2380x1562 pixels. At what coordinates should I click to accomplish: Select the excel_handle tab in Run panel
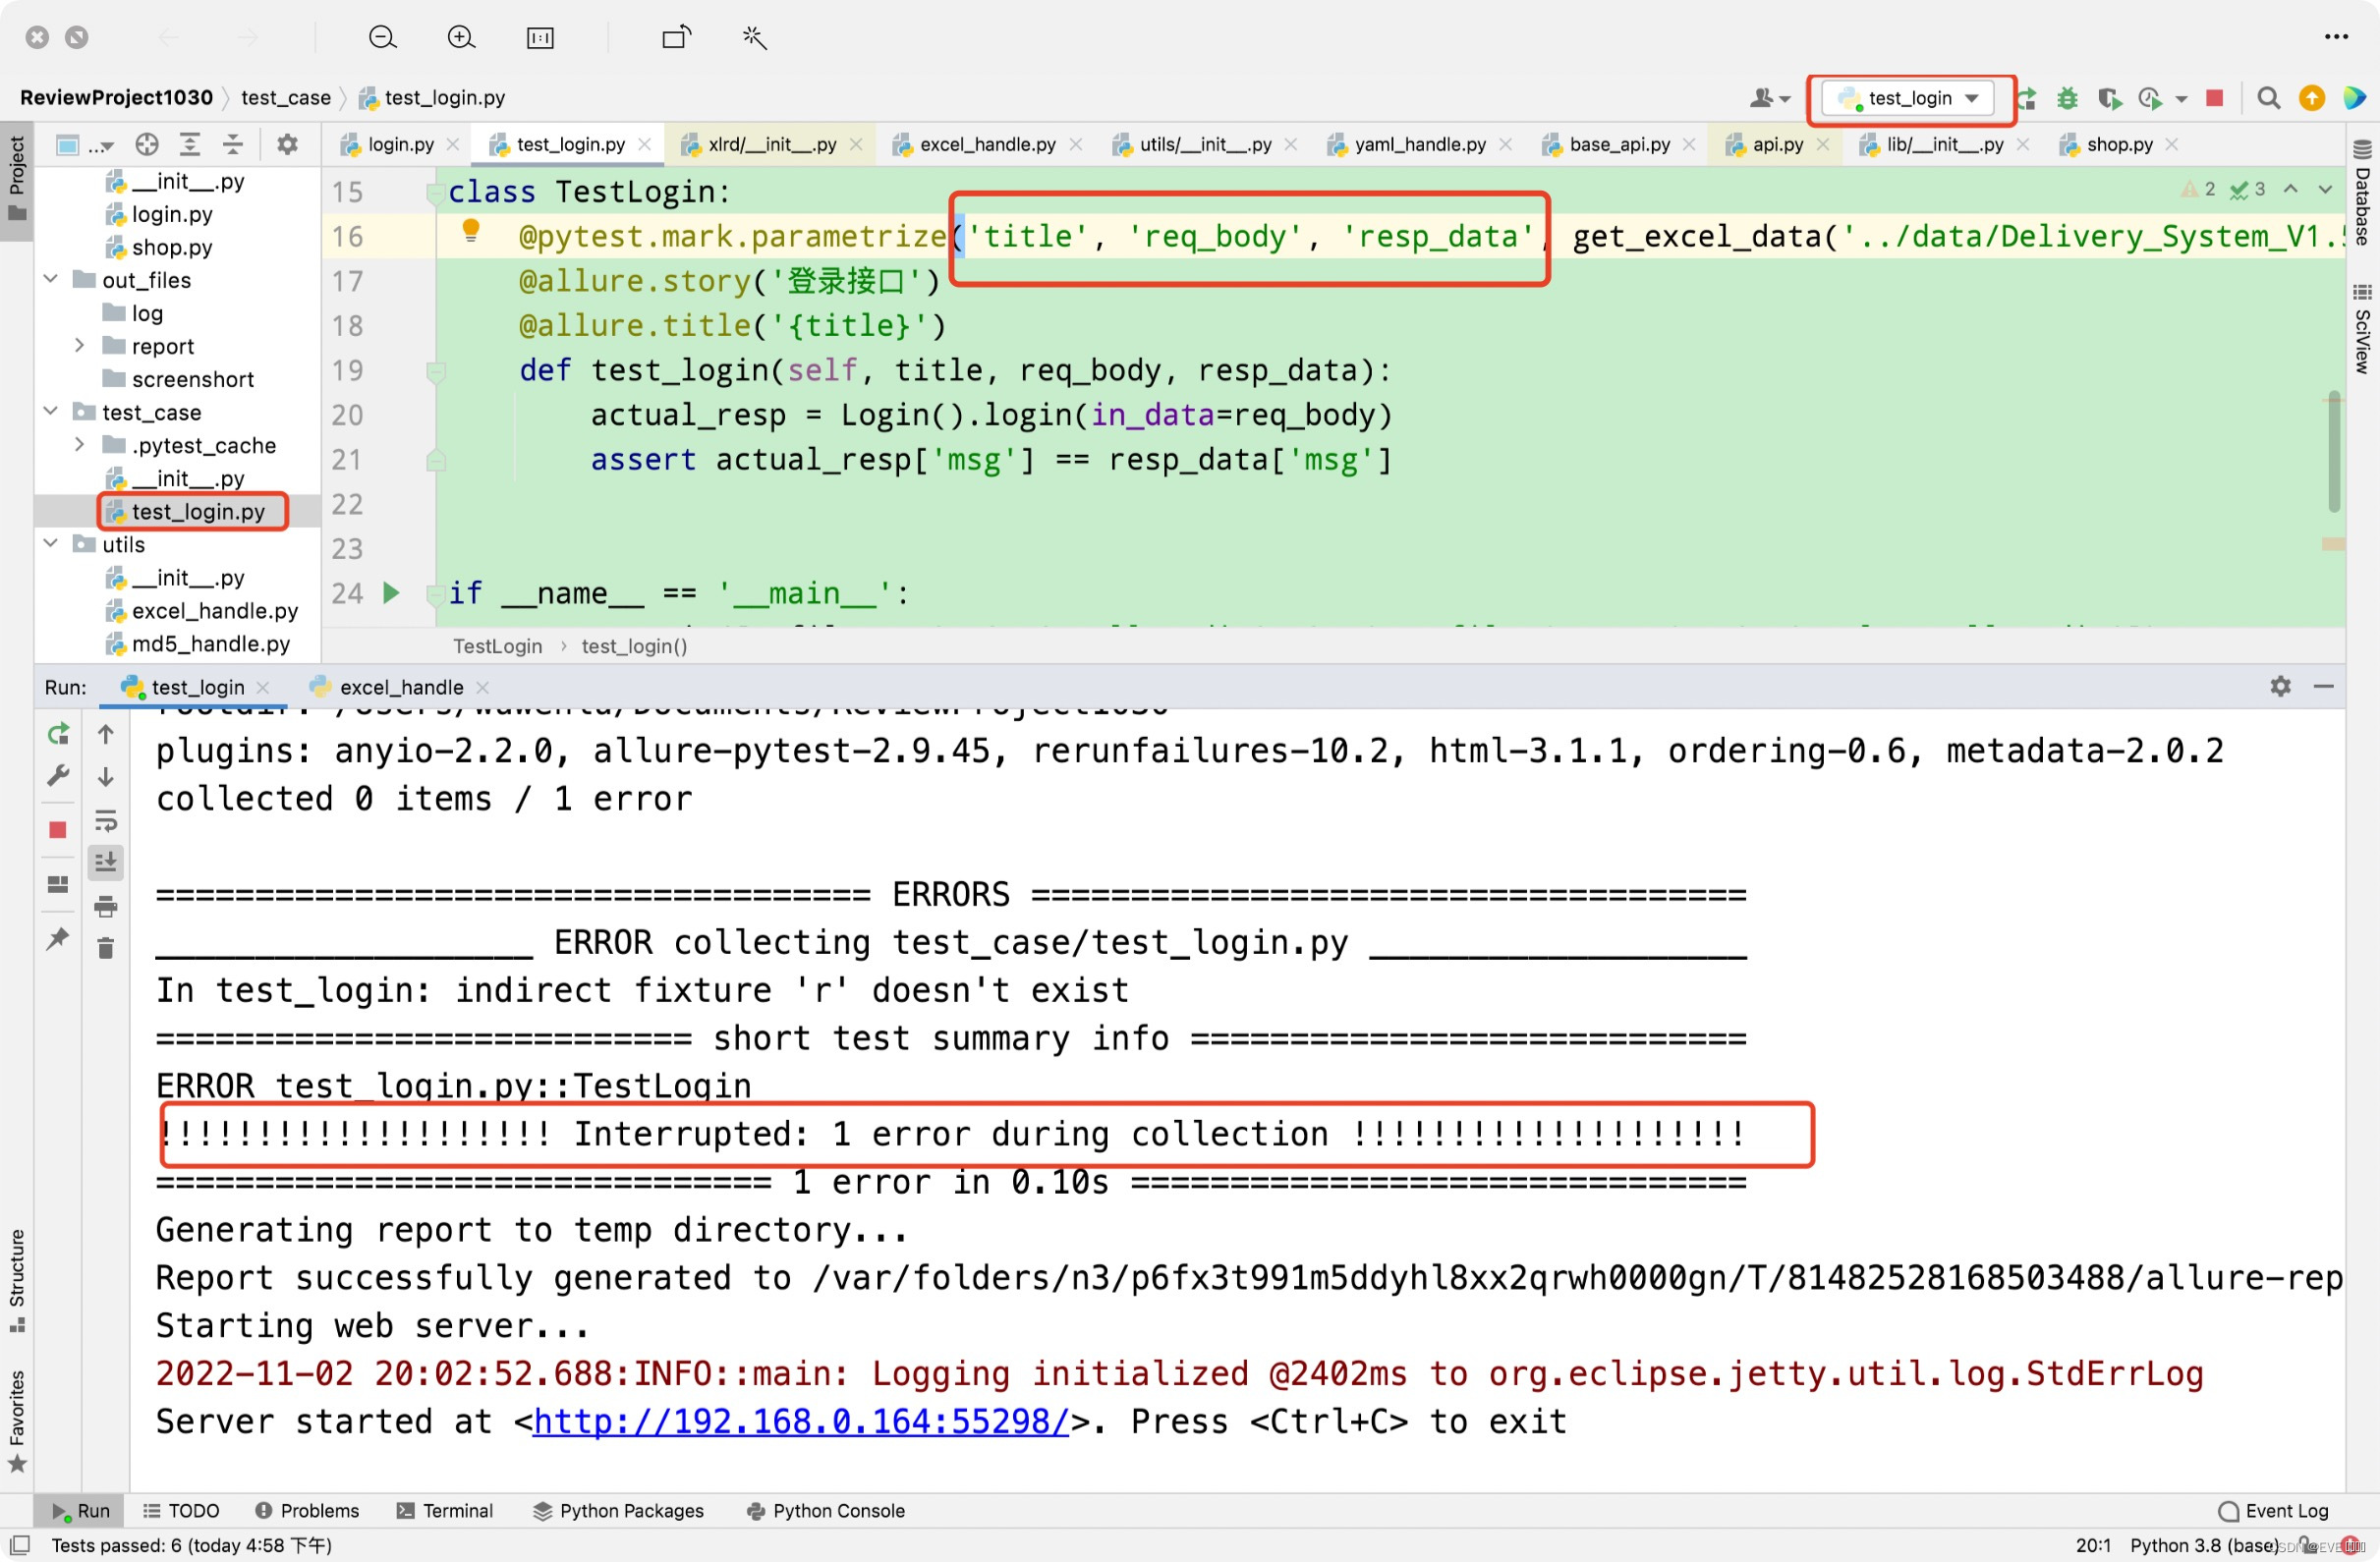click(x=401, y=685)
